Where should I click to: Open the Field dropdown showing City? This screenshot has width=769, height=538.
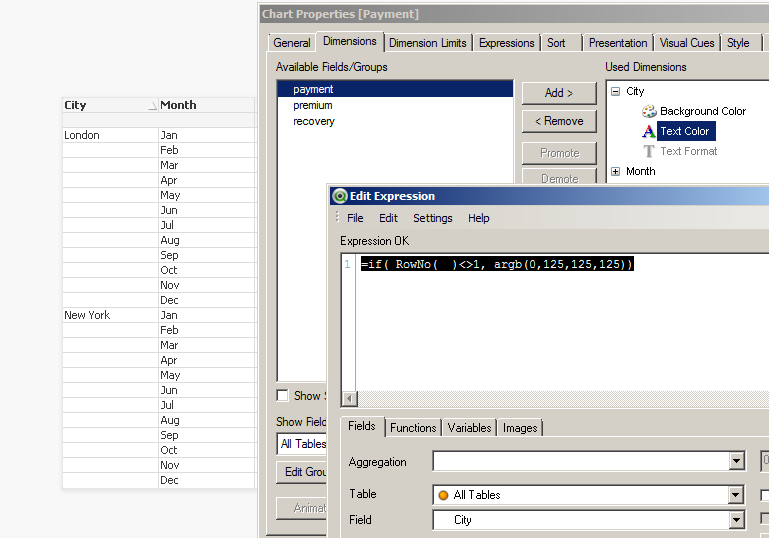pos(736,520)
